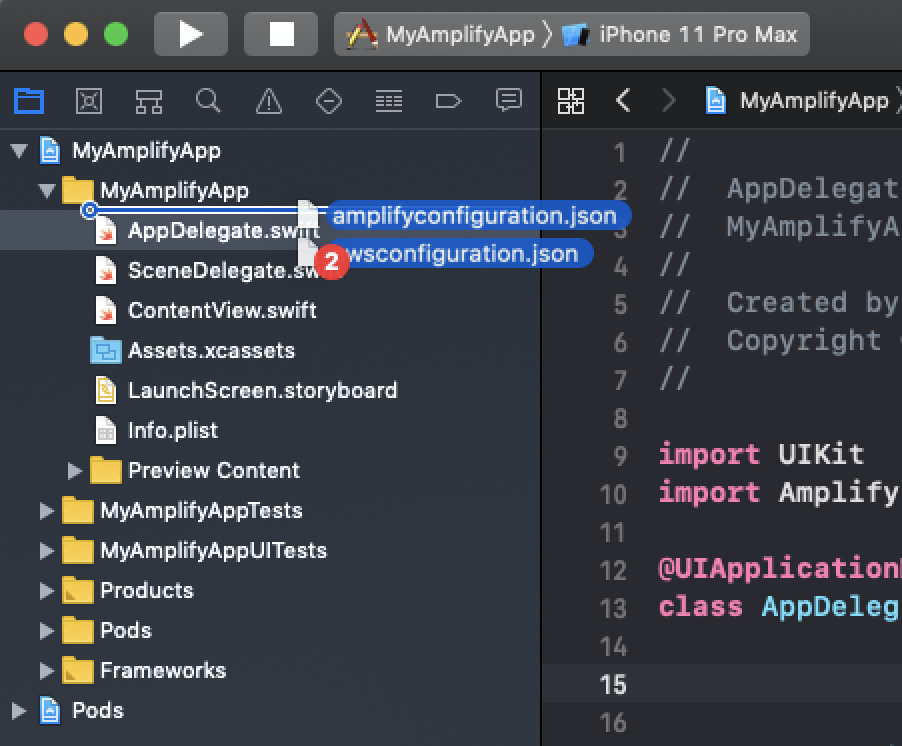Open the Issue navigator warning icon
Image resolution: width=902 pixels, height=746 pixels.
pyautogui.click(x=269, y=101)
